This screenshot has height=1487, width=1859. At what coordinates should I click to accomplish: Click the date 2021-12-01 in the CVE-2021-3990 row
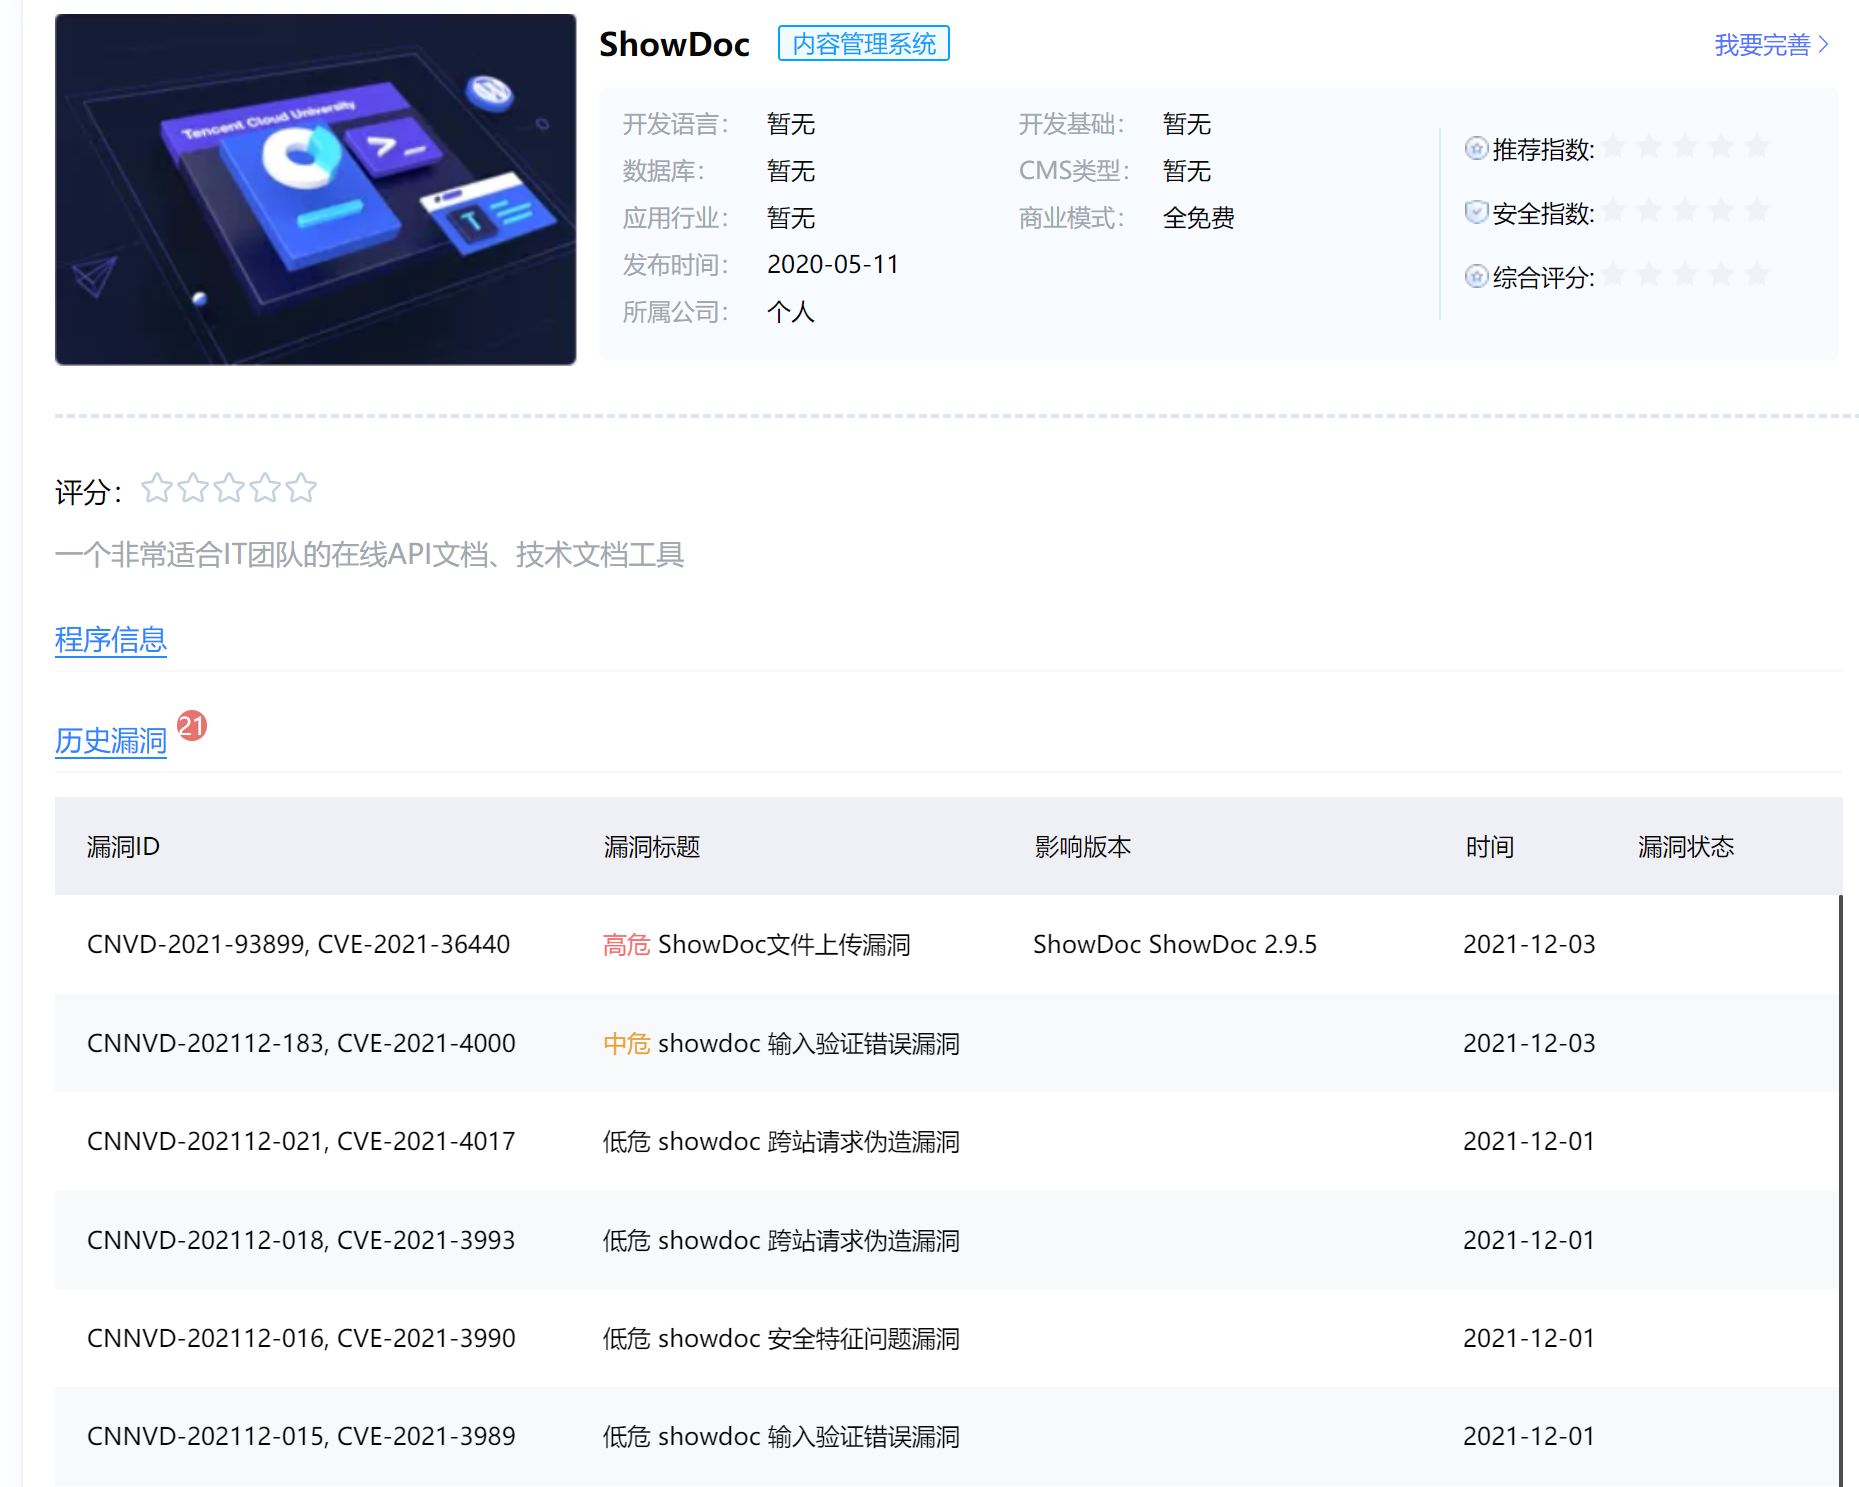click(1529, 1339)
